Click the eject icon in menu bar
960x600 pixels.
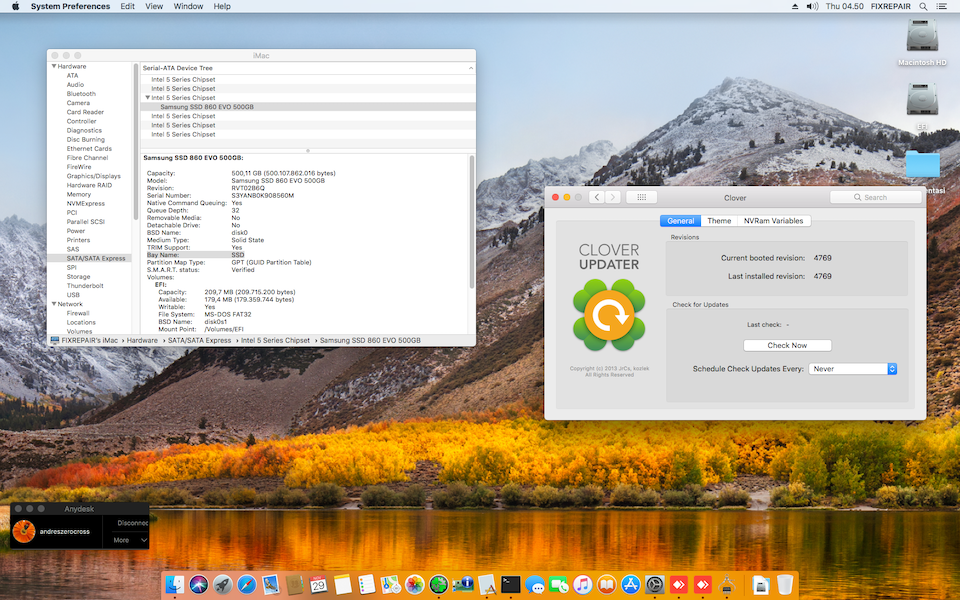795,6
